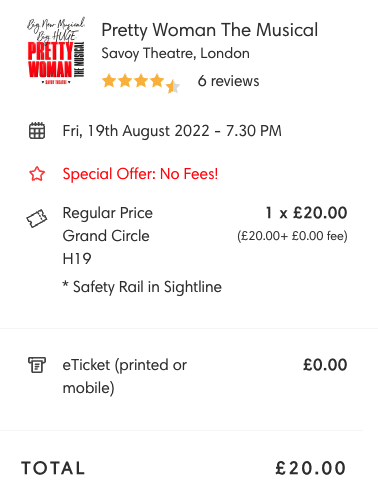378x494 pixels.
Task: Click the first gold rating star
Action: (x=109, y=81)
